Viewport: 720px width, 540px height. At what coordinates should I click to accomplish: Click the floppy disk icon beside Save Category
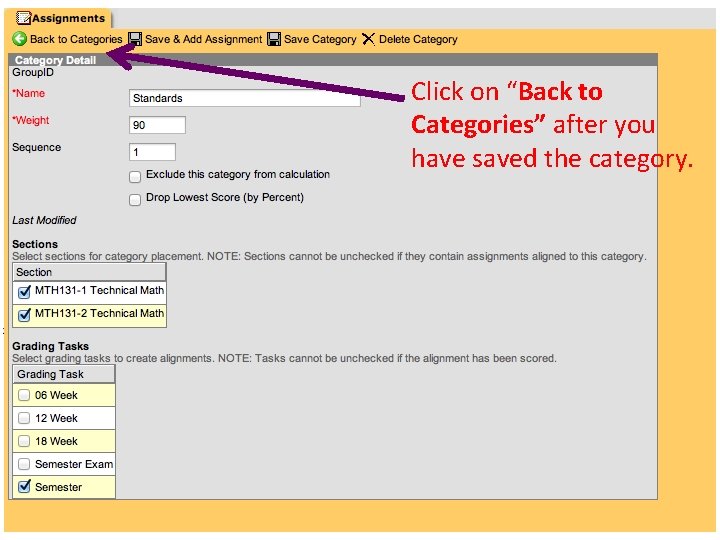(x=274, y=39)
